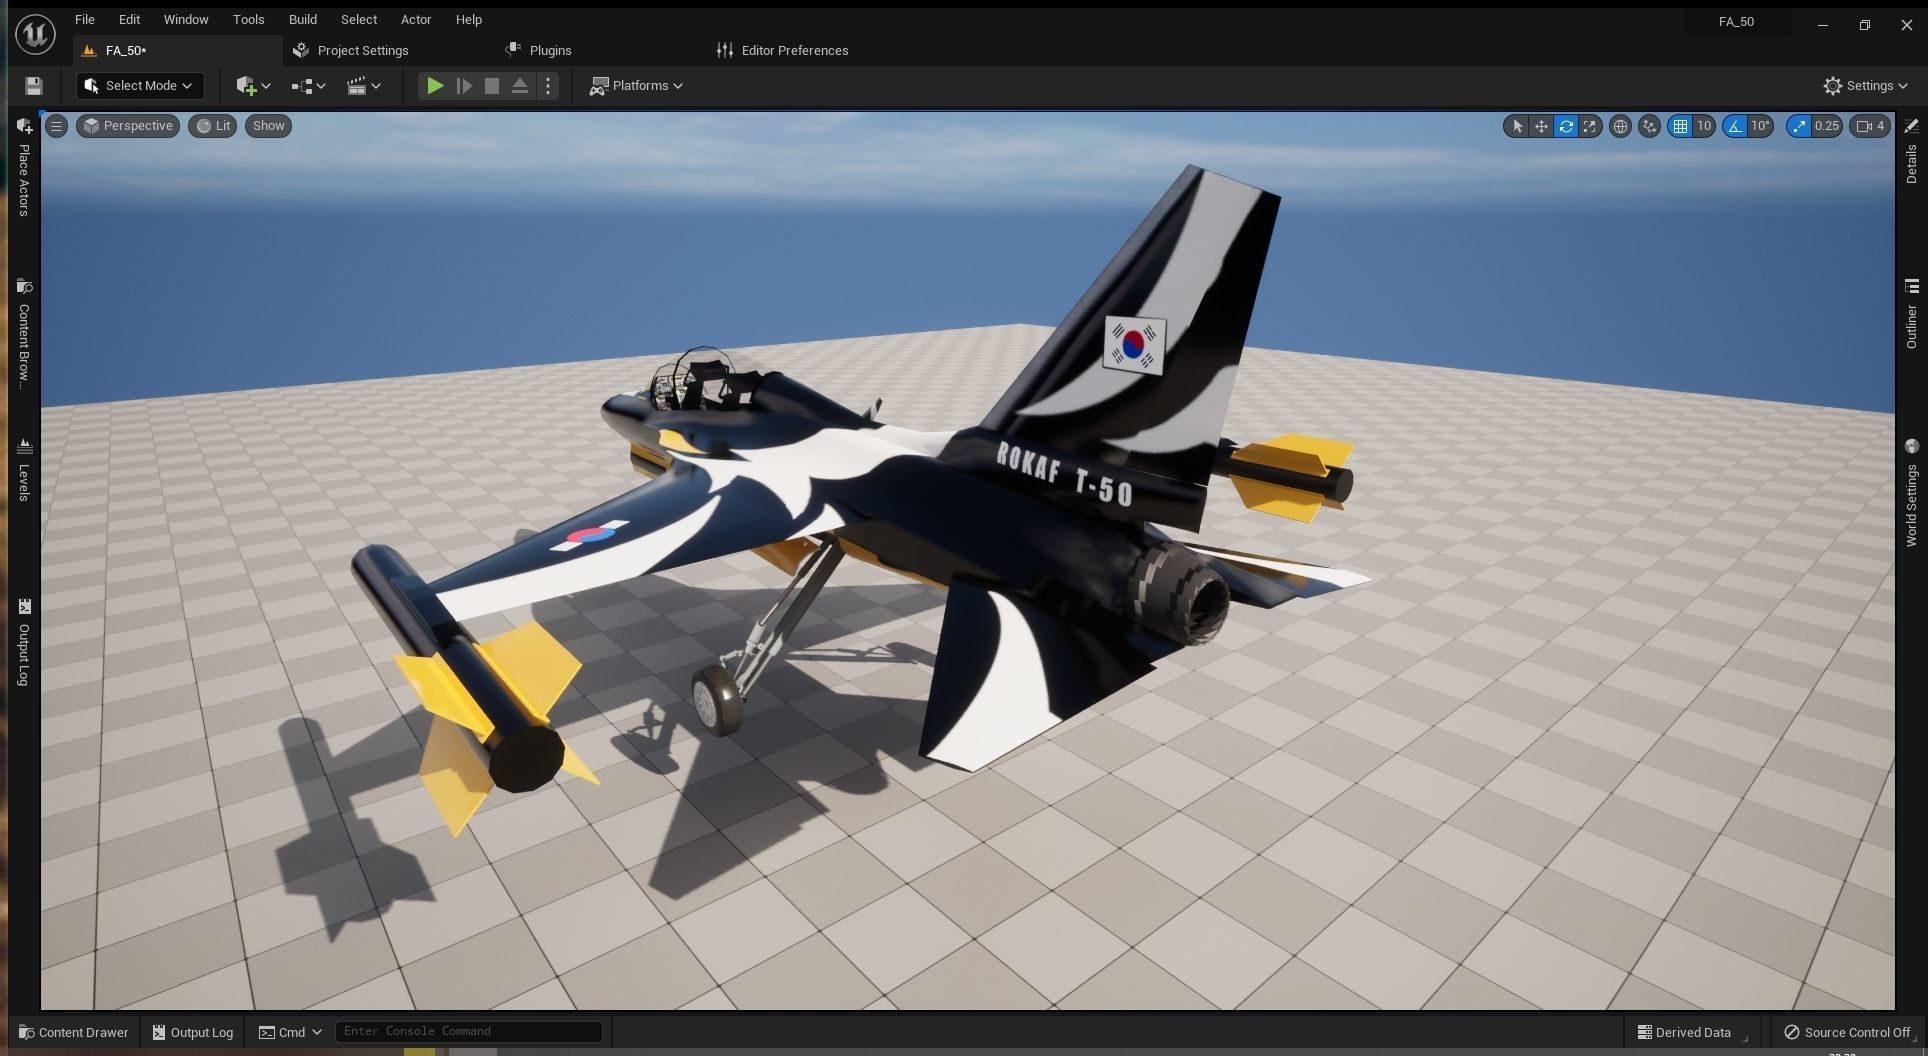Switch to the FA_50 level tab
Screen dimensions: 1928x1056
pos(176,50)
